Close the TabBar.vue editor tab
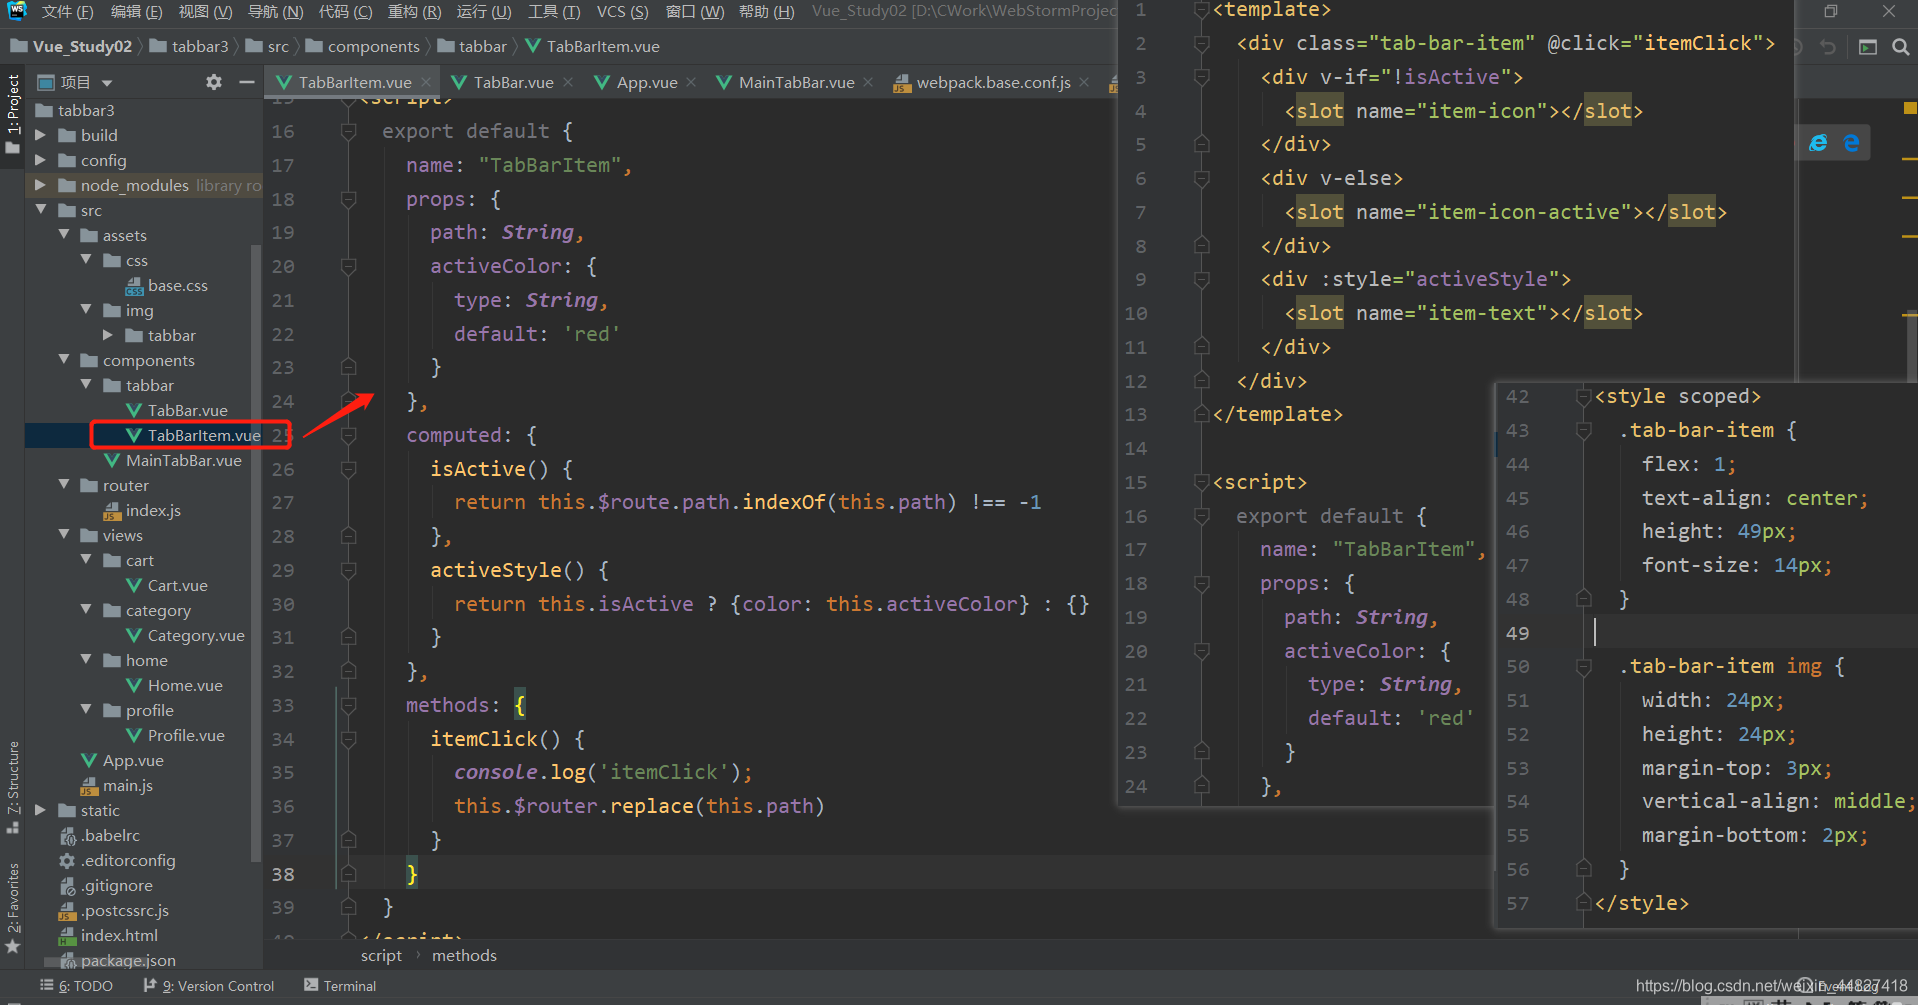 568,82
